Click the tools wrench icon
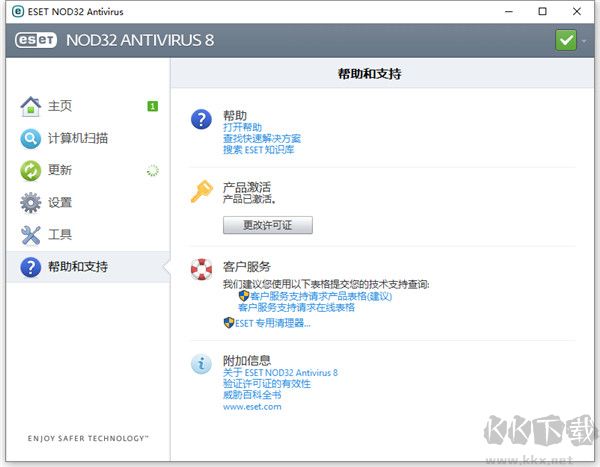The height and width of the screenshot is (467, 600). click(31, 235)
